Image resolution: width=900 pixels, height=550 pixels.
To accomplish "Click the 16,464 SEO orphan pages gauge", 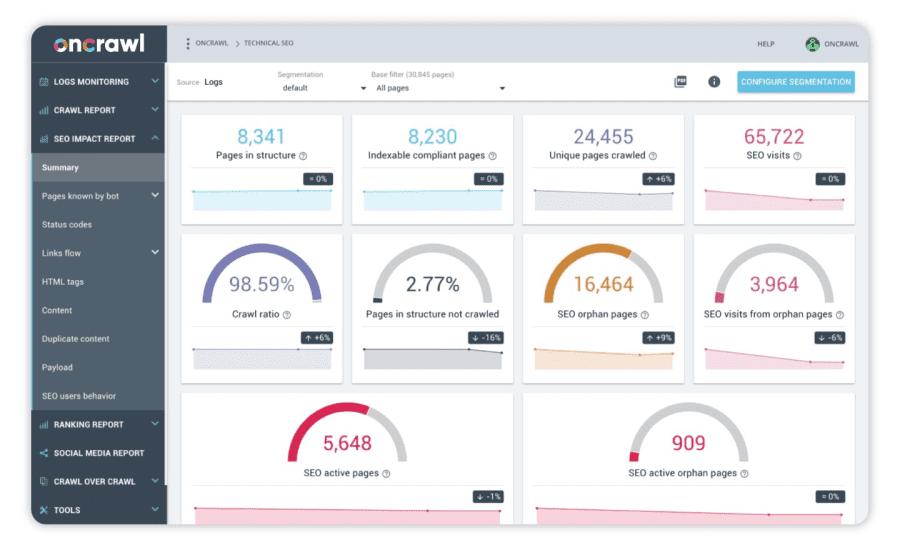I will 603,274.
